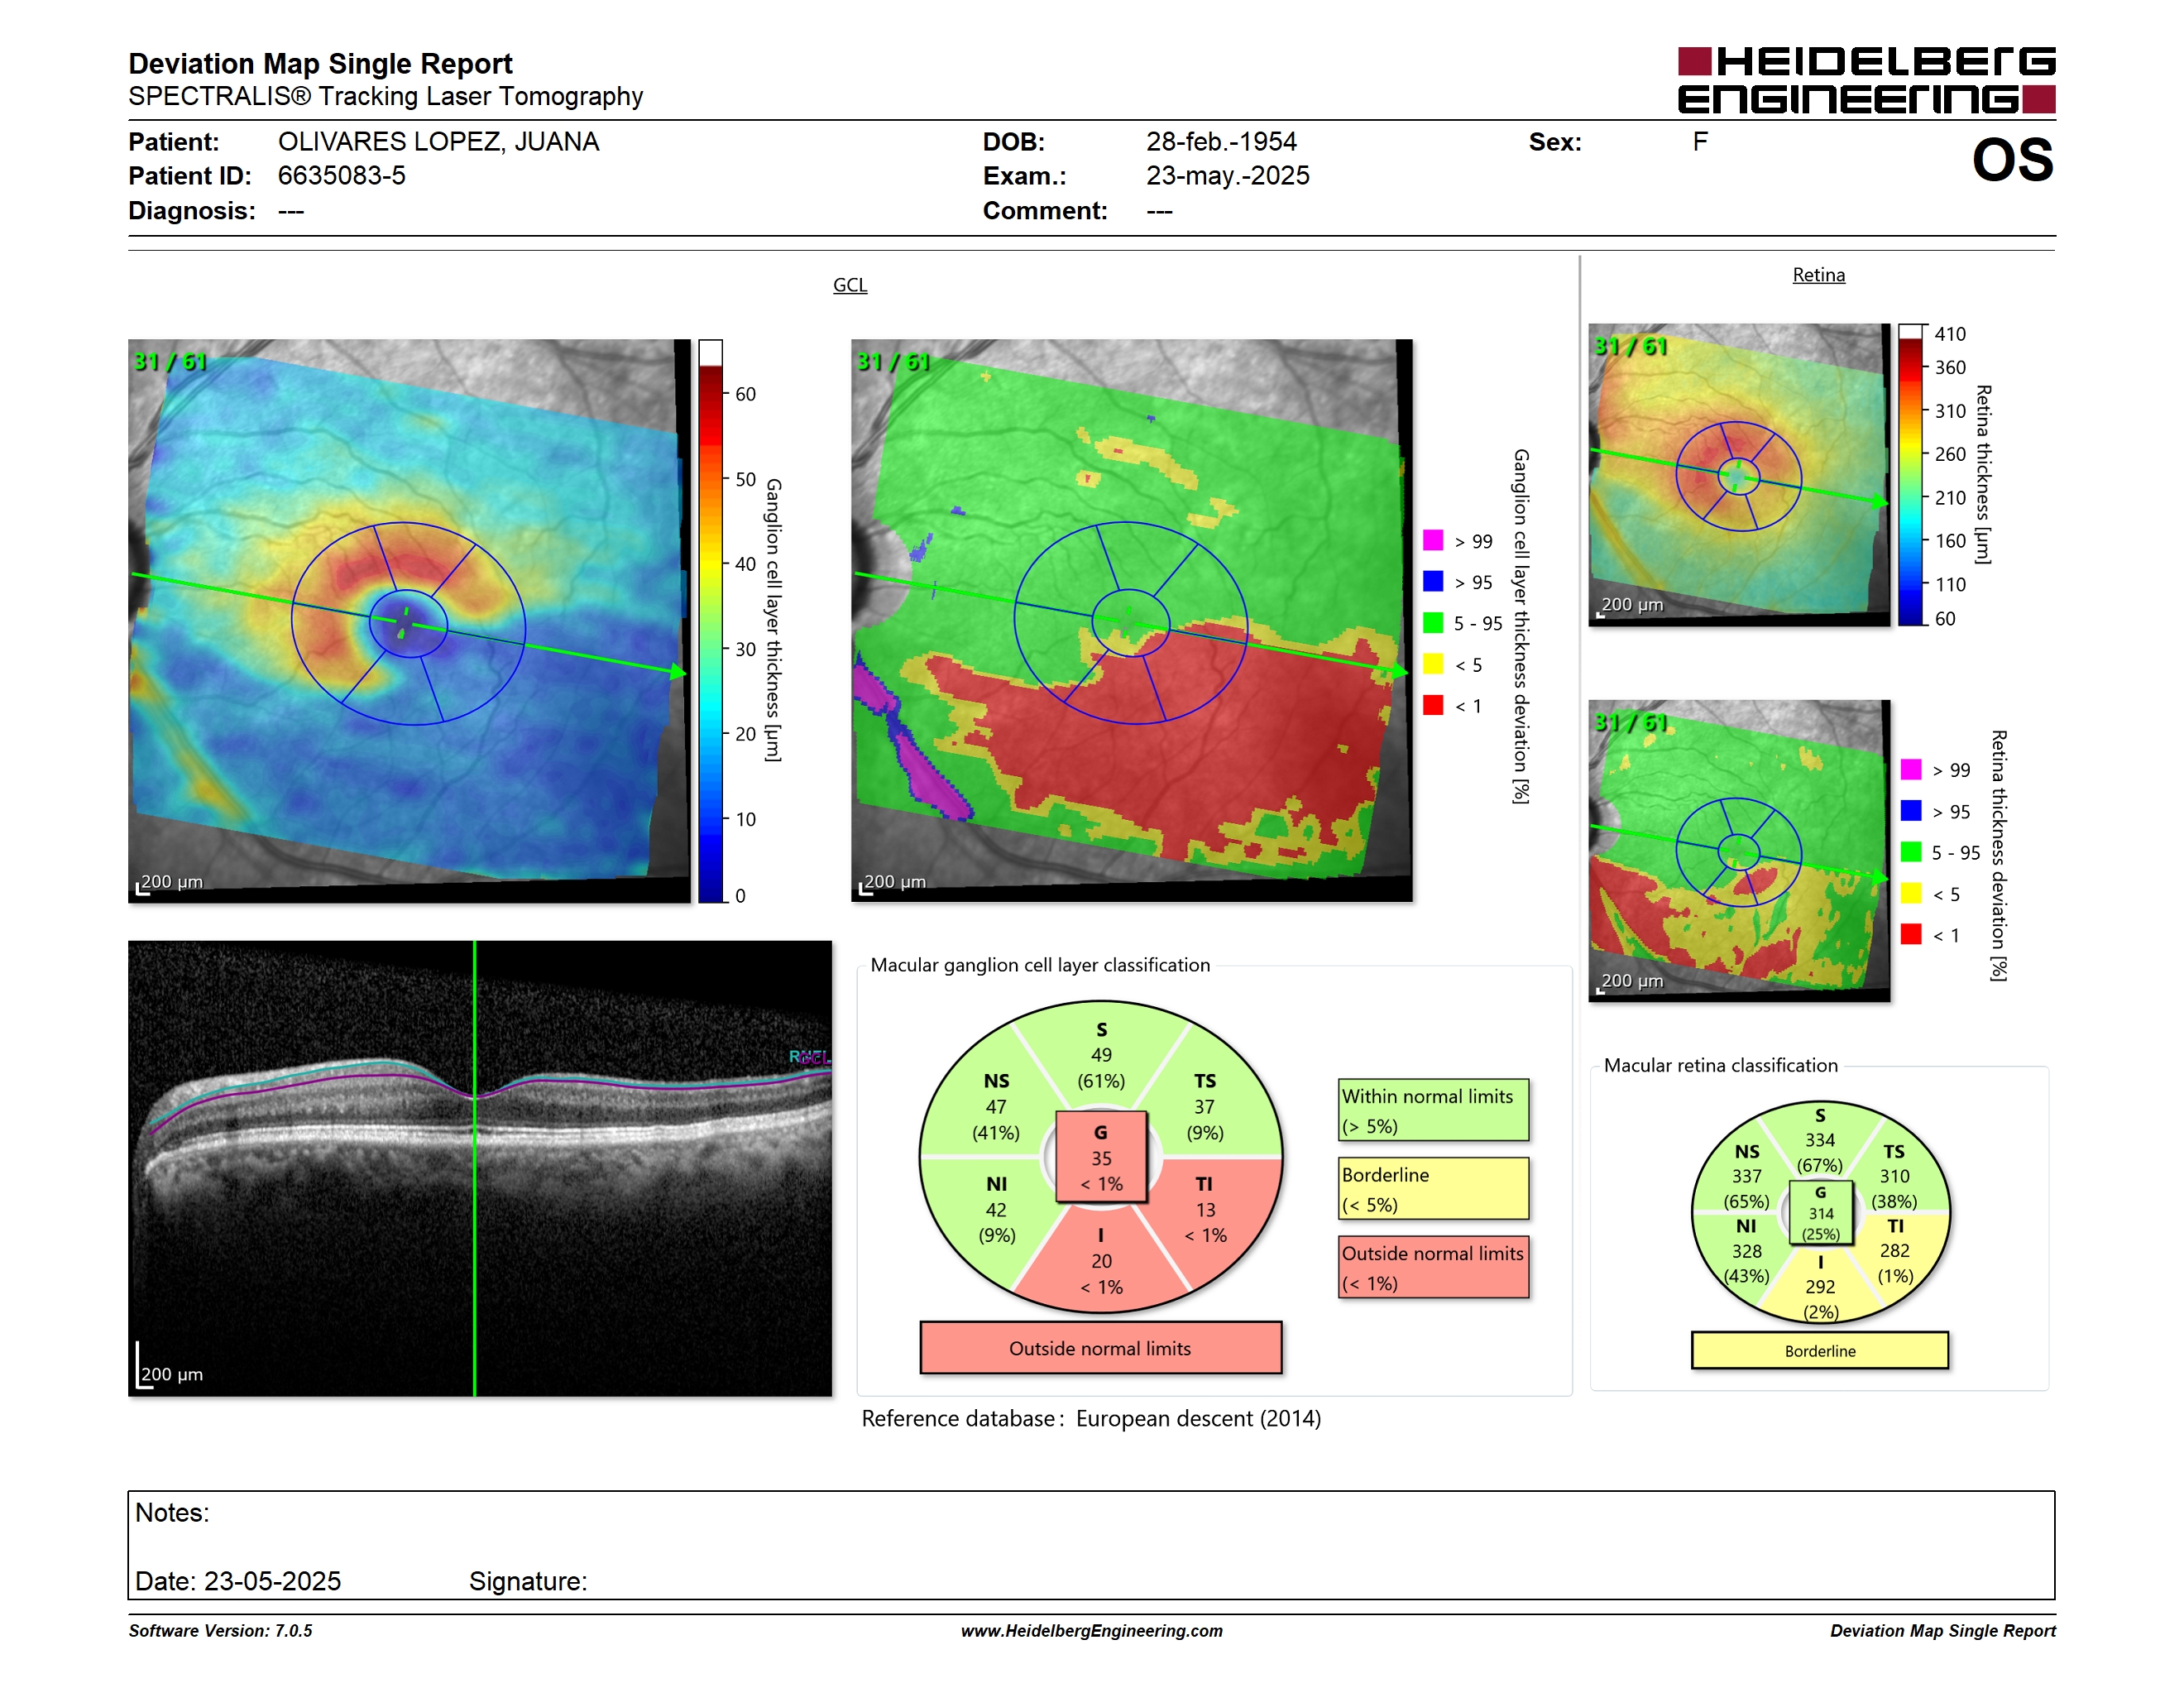This screenshot has height=1688, width=2184.
Task: Click the NI 42 (9%) sector of GCL chart
Action: (996, 1209)
